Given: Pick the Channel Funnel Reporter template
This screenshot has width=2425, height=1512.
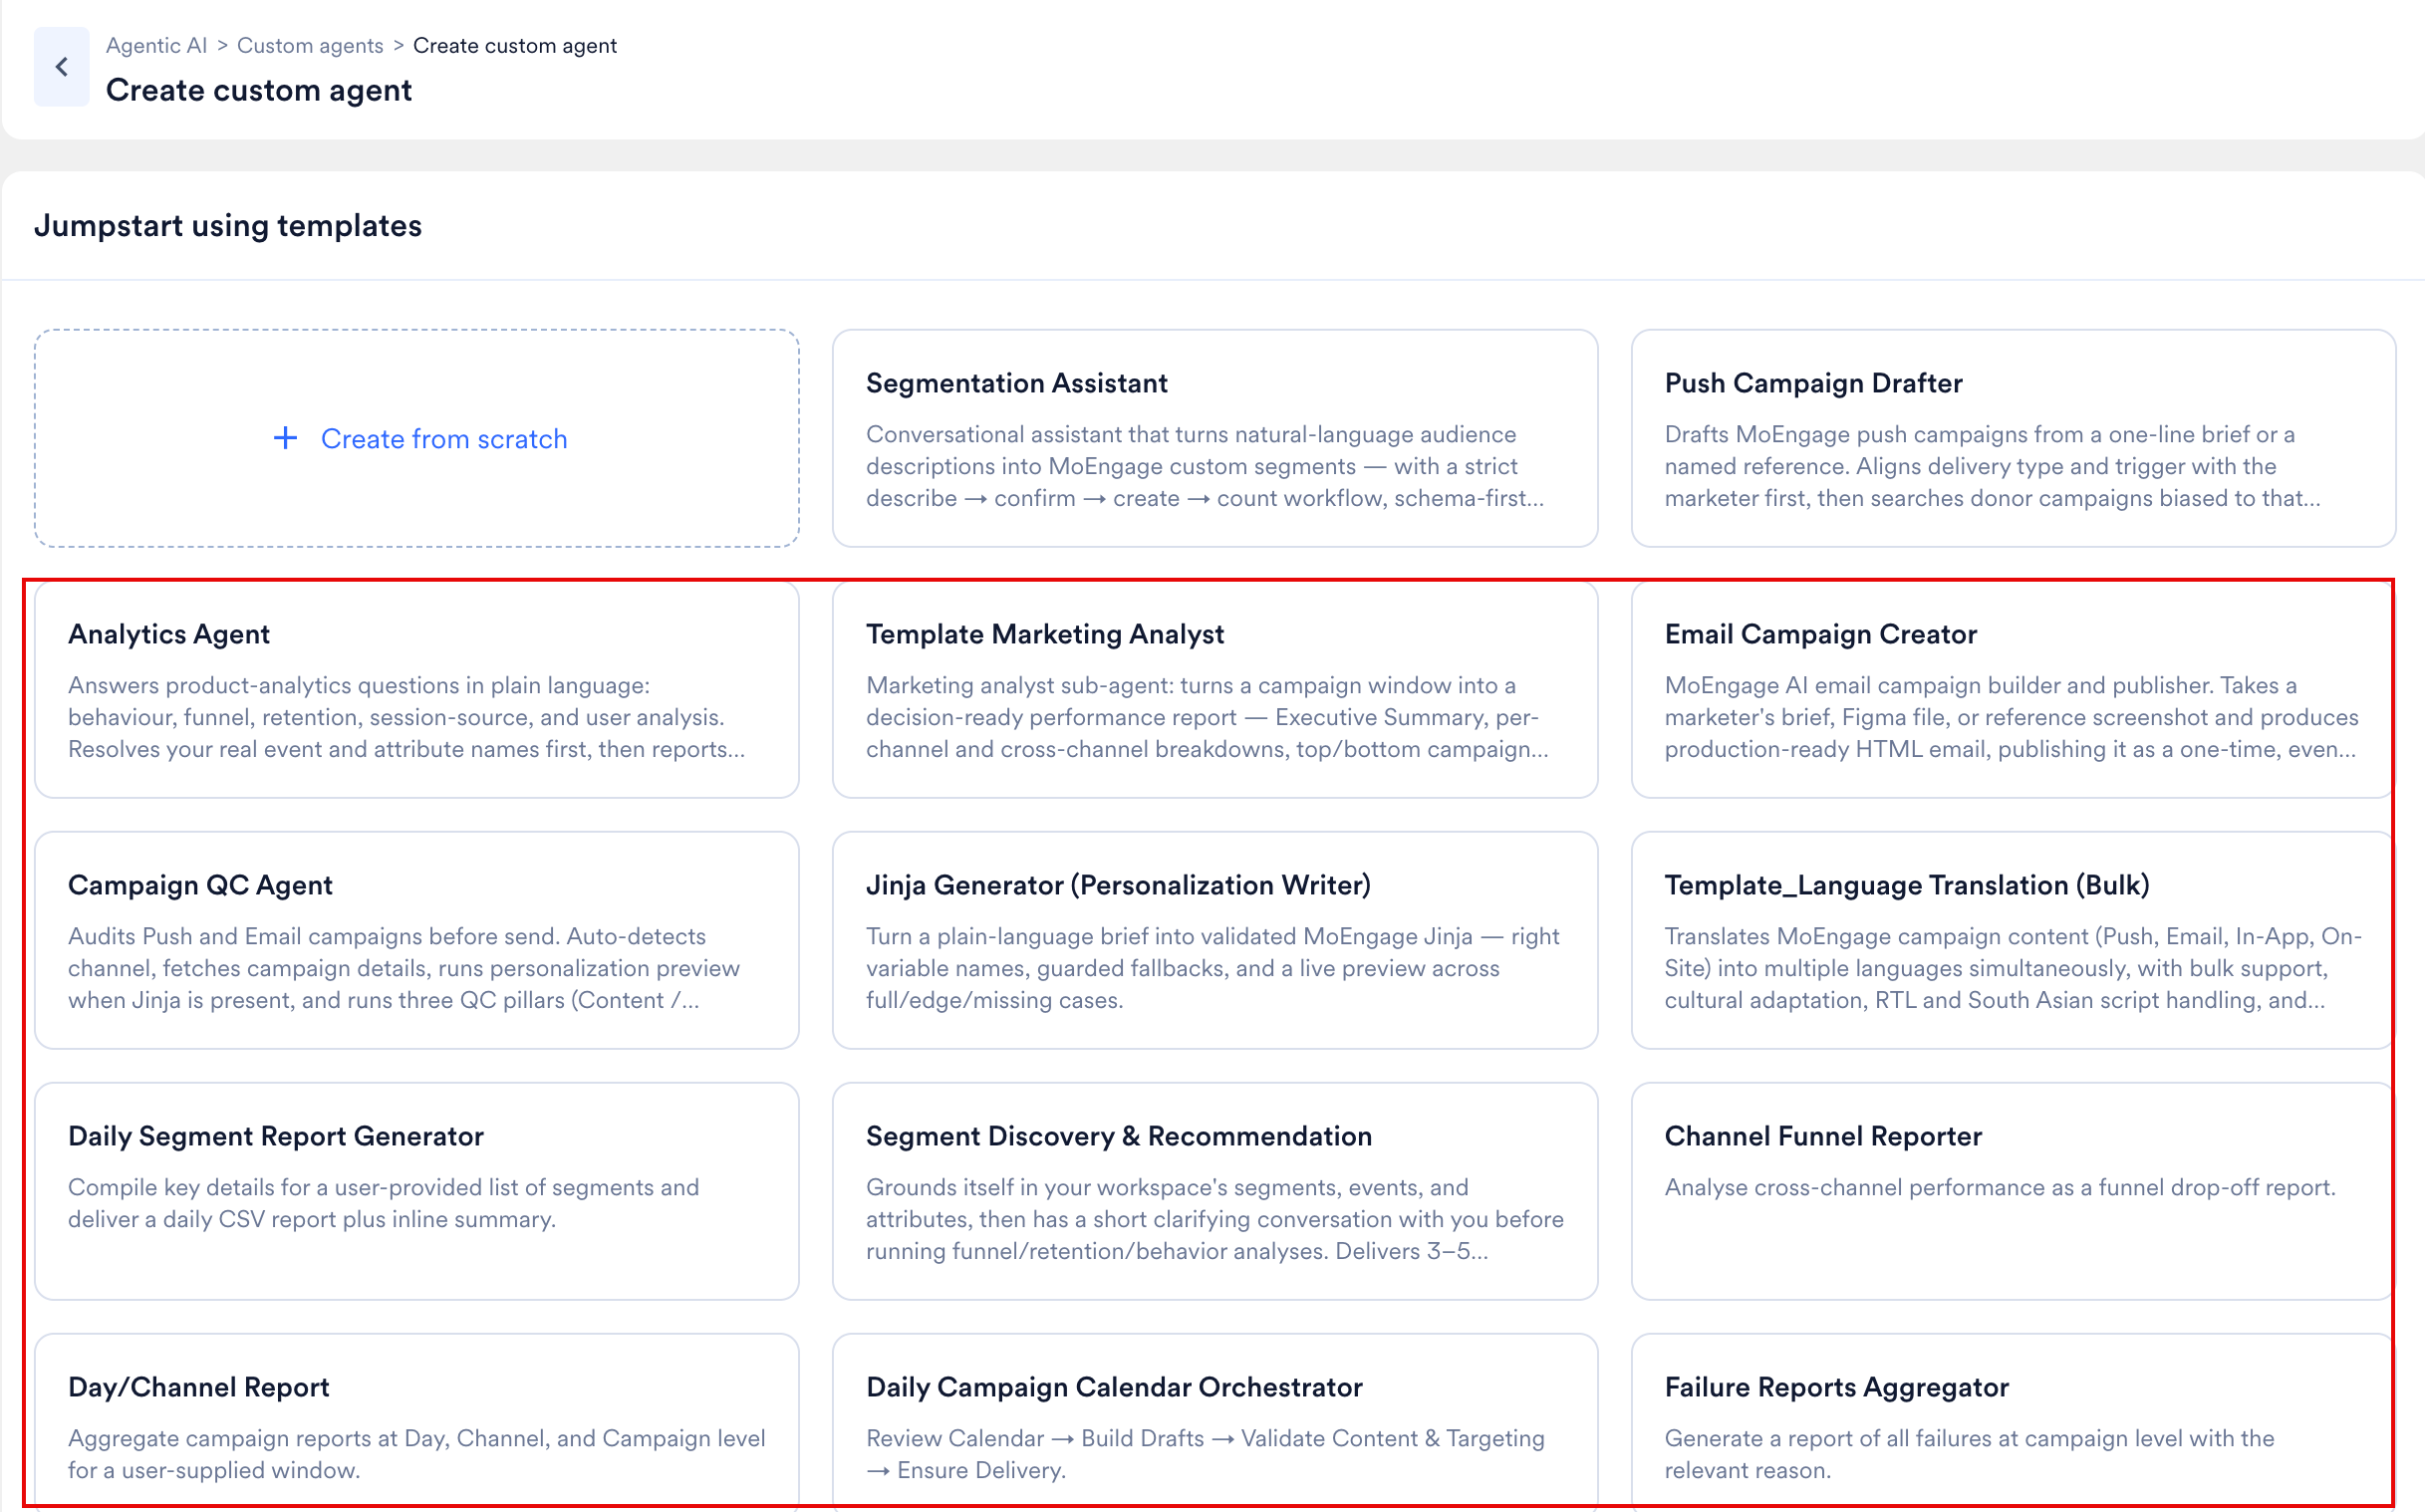Looking at the screenshot, I should click(x=2013, y=1191).
